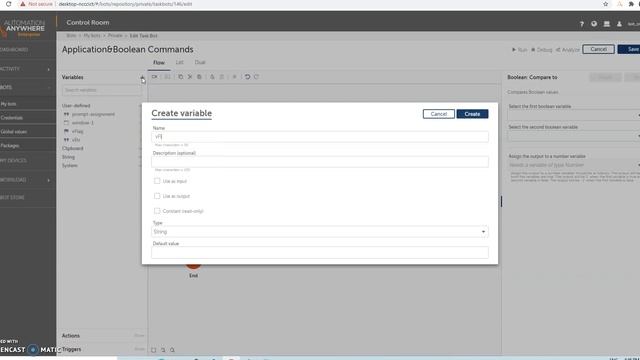
Task: Click the Create button in the dialog
Action: (472, 114)
